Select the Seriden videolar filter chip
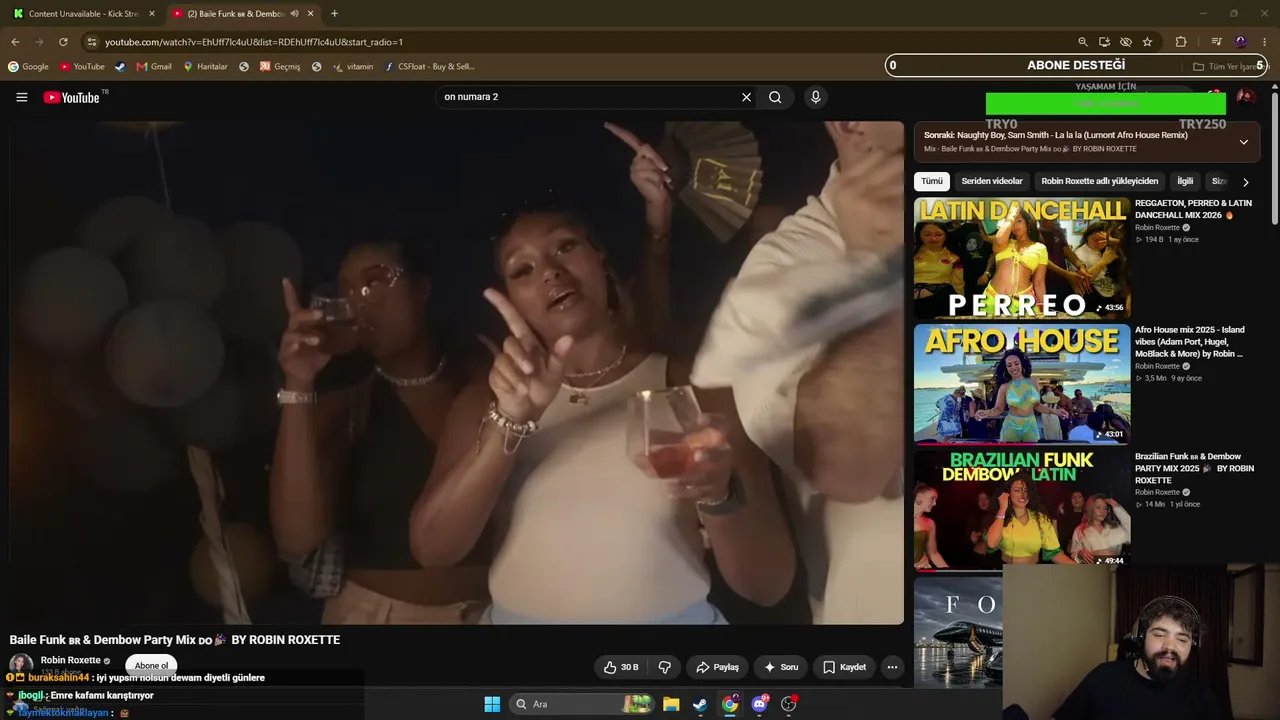Screen dimensions: 1280x720 click(992, 181)
